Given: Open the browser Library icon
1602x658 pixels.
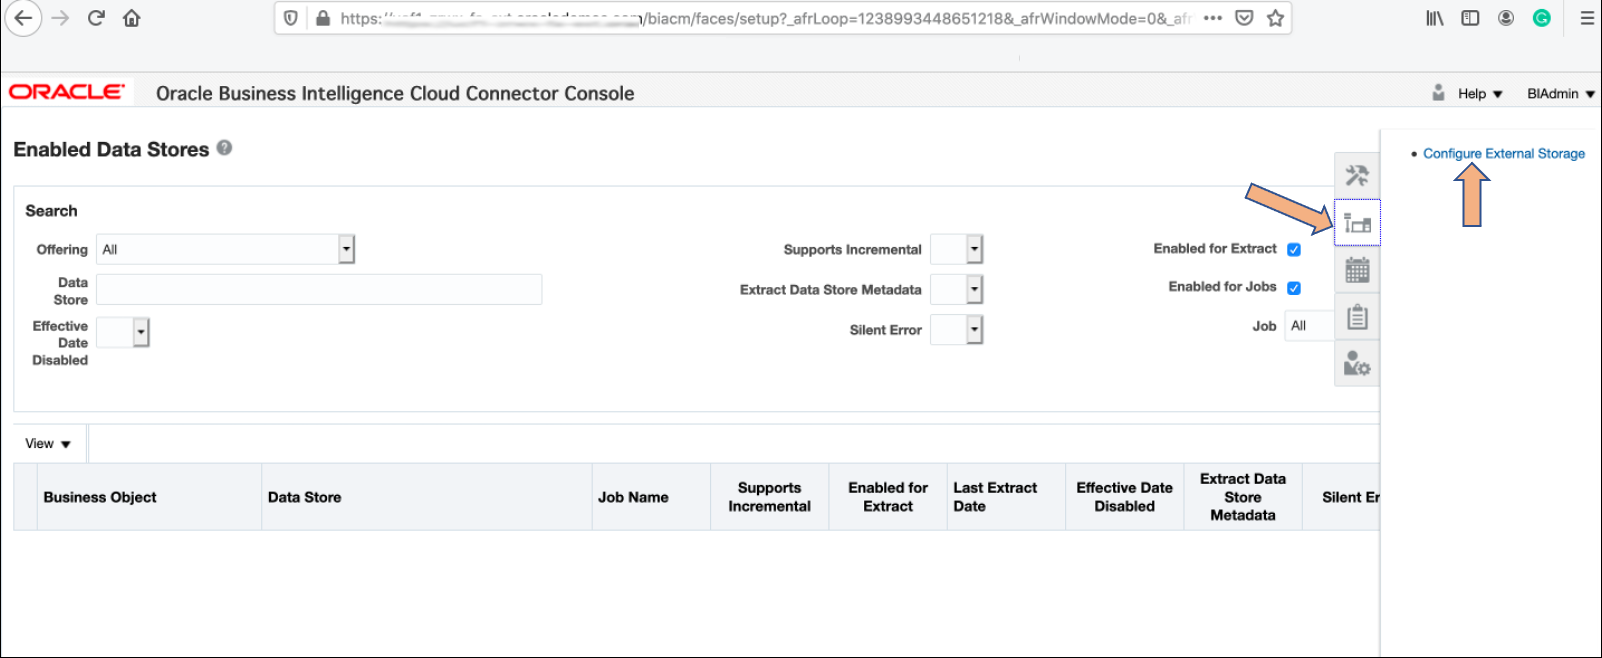Looking at the screenshot, I should tap(1434, 18).
